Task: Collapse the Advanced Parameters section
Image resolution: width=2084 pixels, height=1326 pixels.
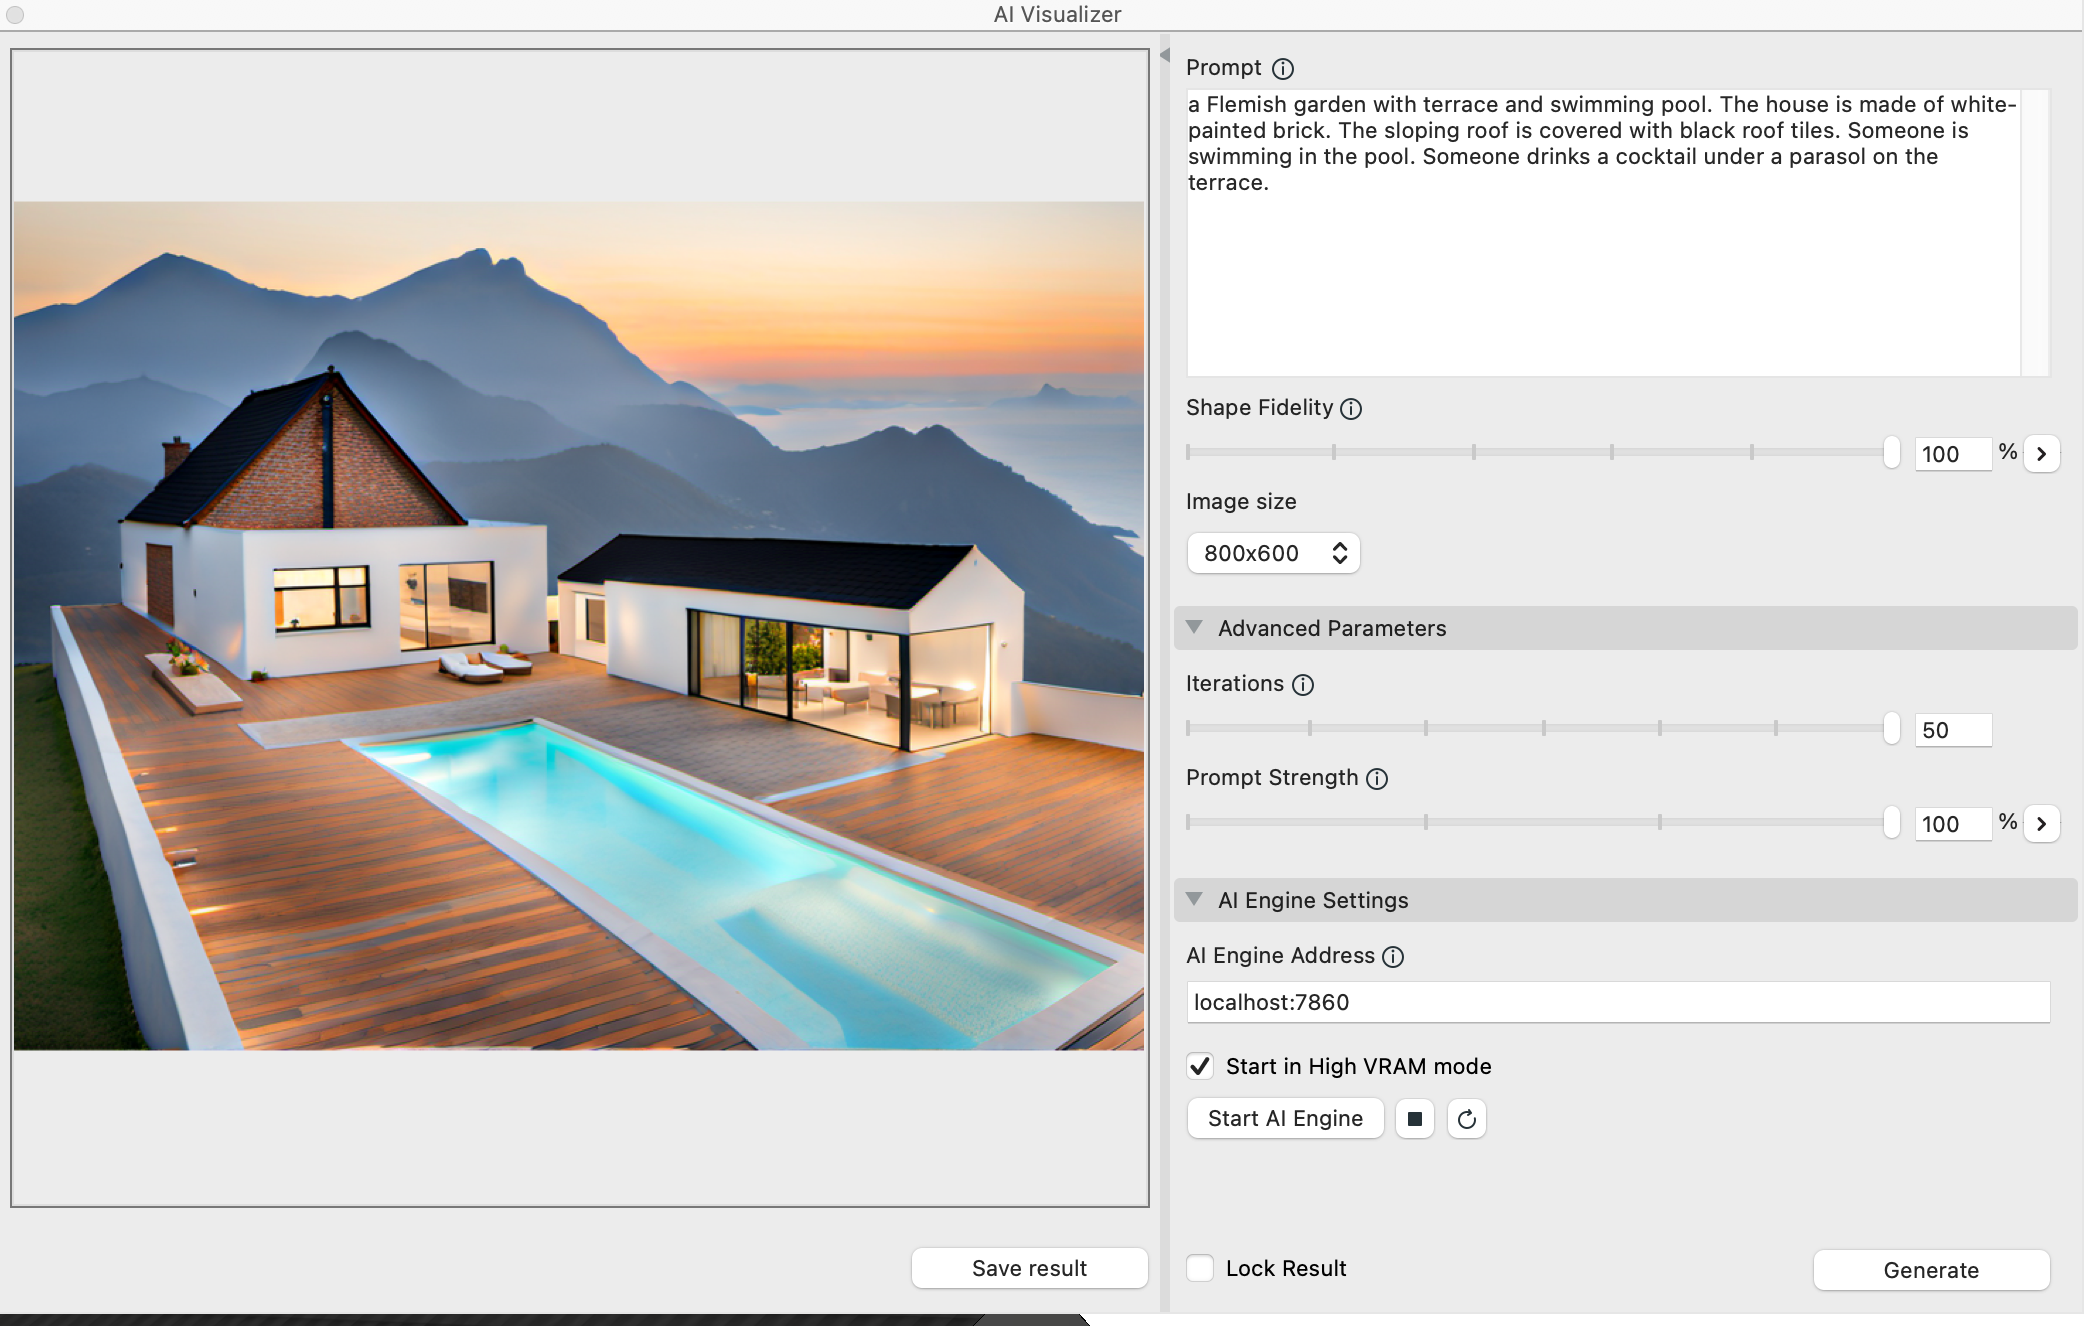Action: click(x=1194, y=628)
